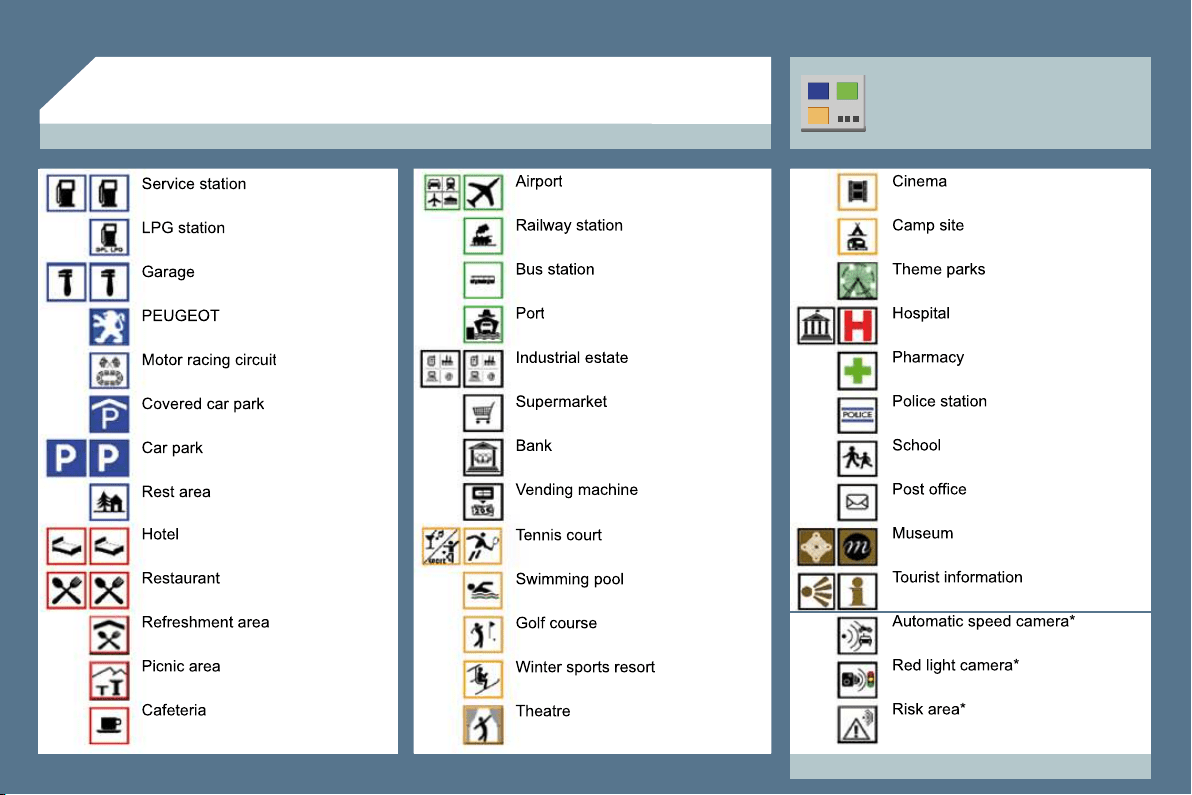
Task: Select the Covered car park icon
Action: (x=109, y=415)
